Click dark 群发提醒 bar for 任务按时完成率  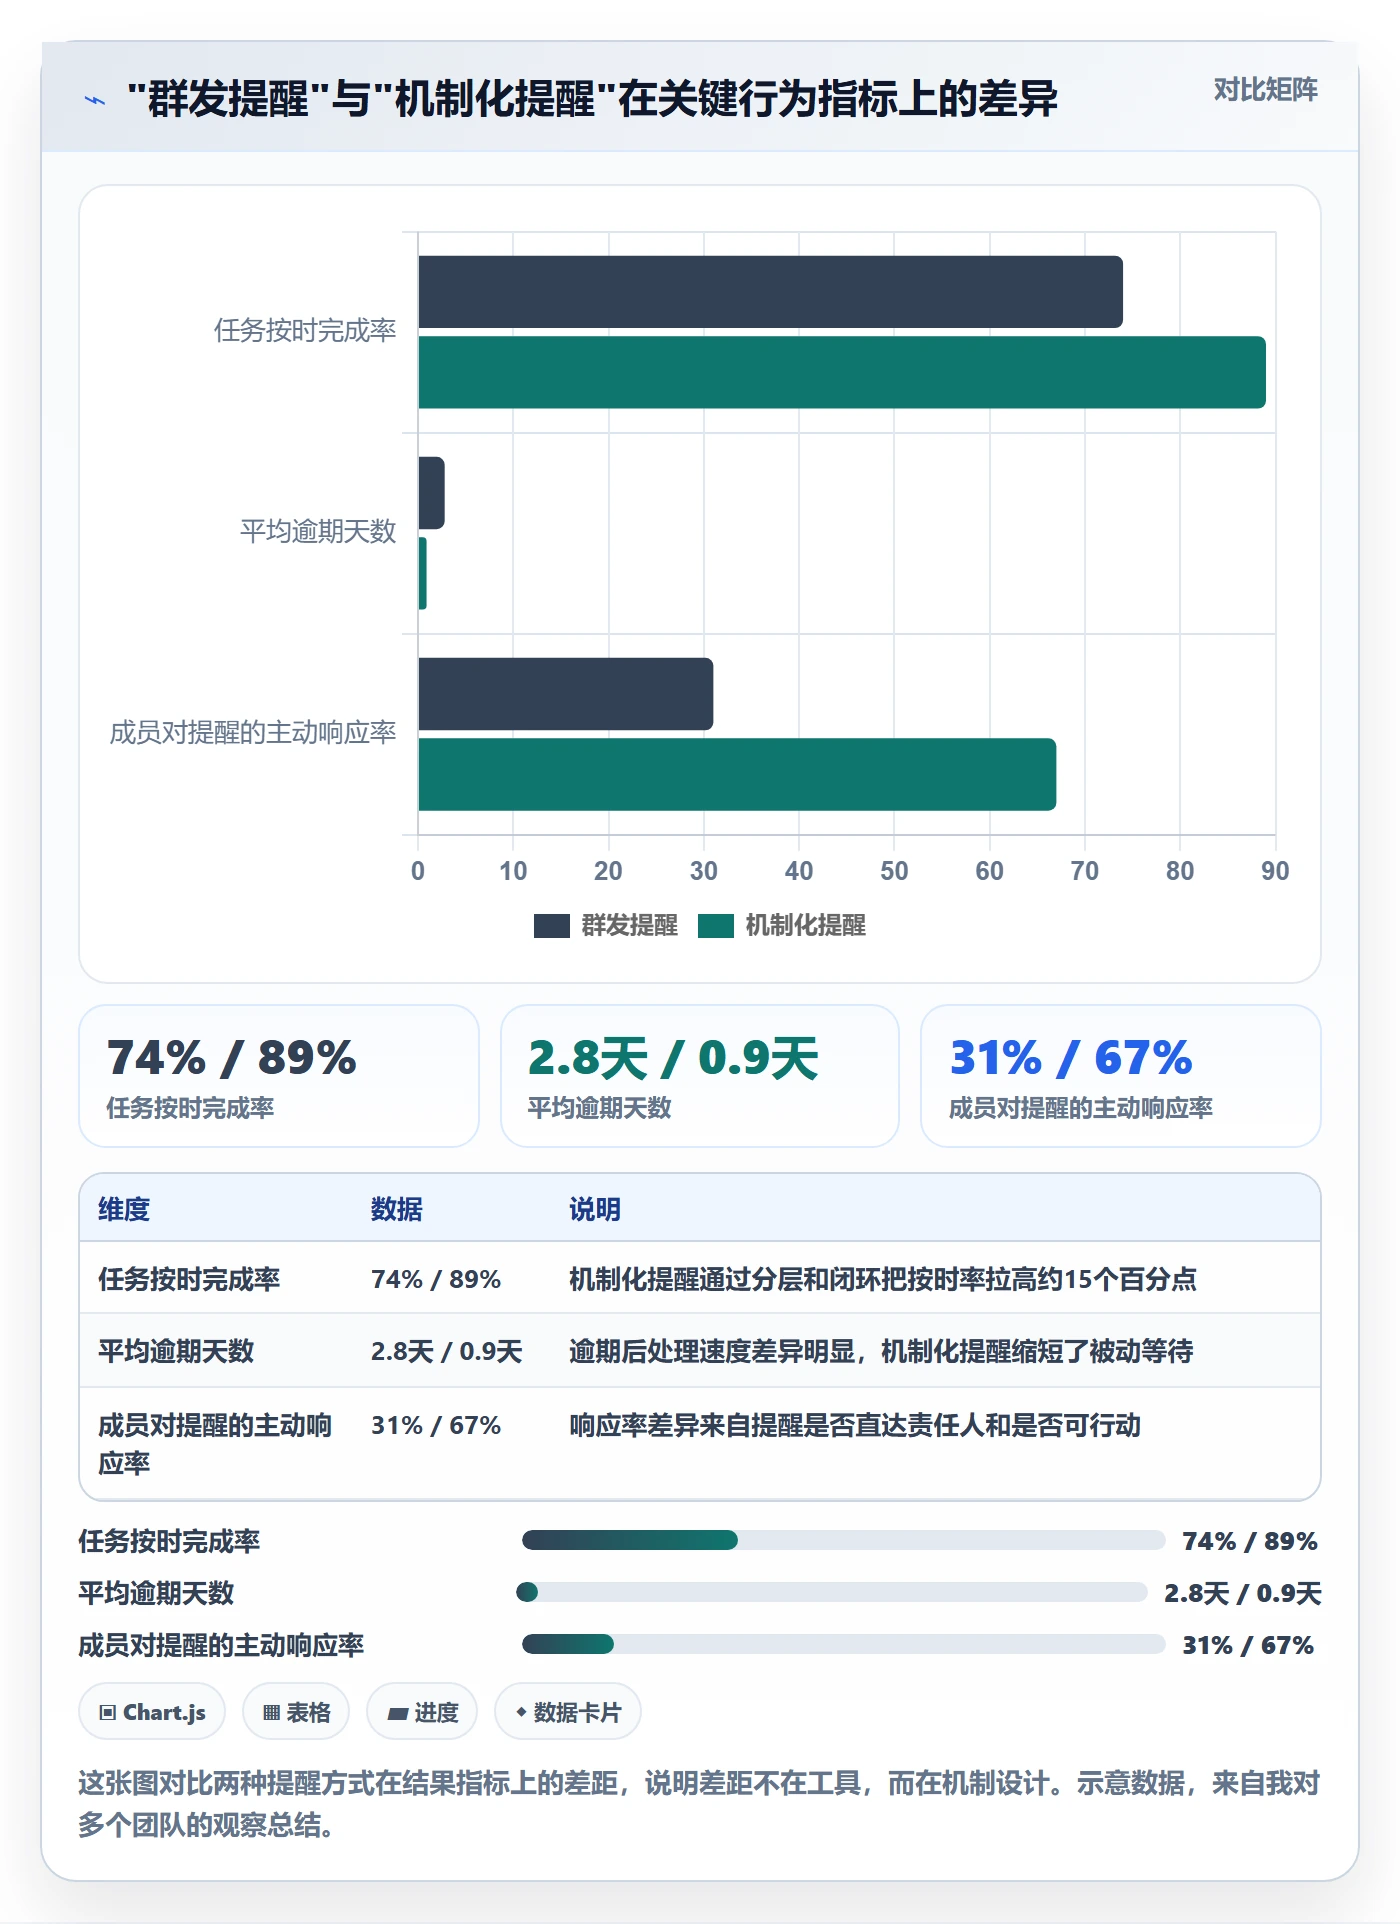[x=770, y=292]
